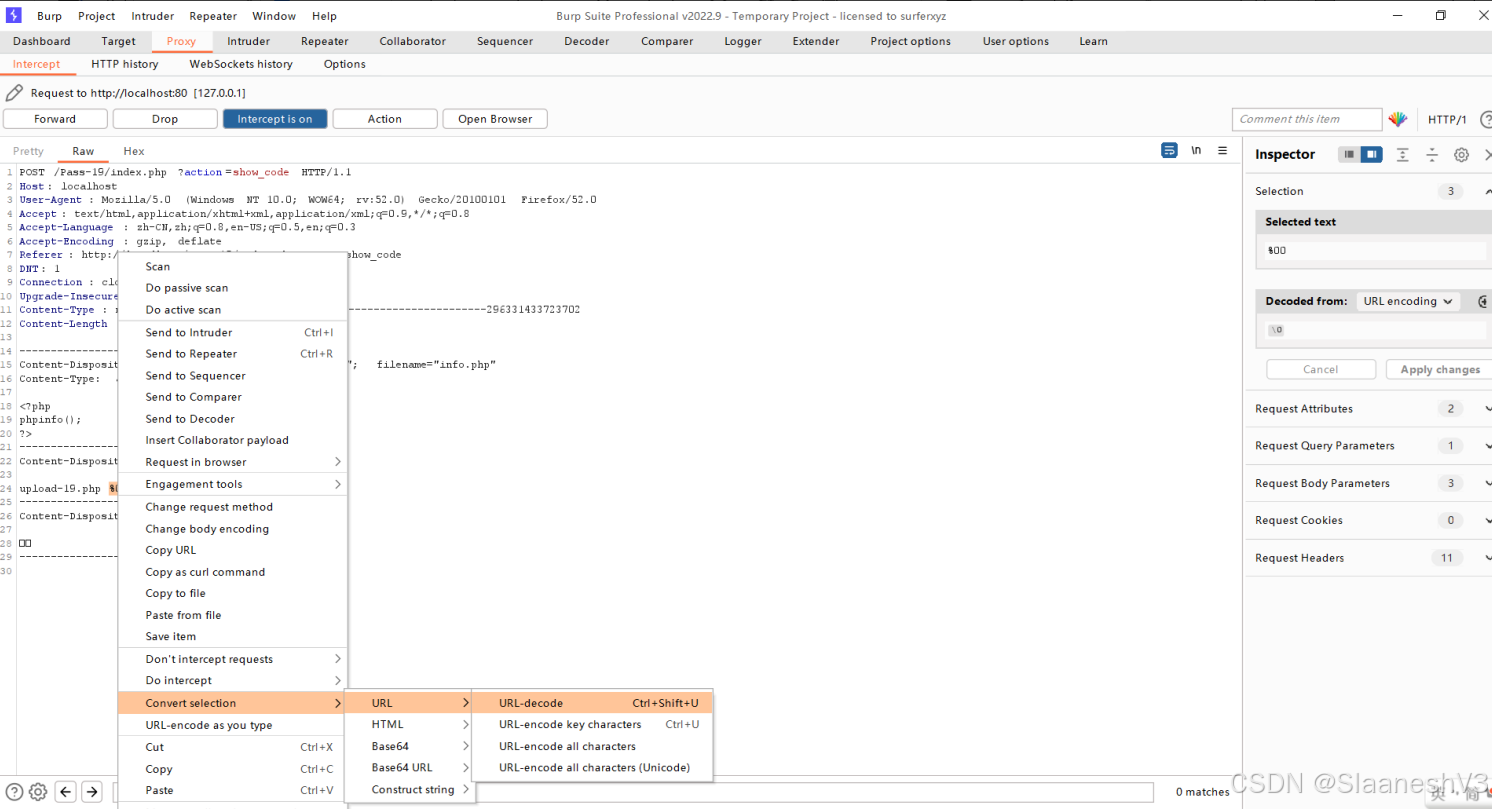This screenshot has height=809, width=1492.
Task: Open the Engagement tools submenu
Action: [x=233, y=484]
